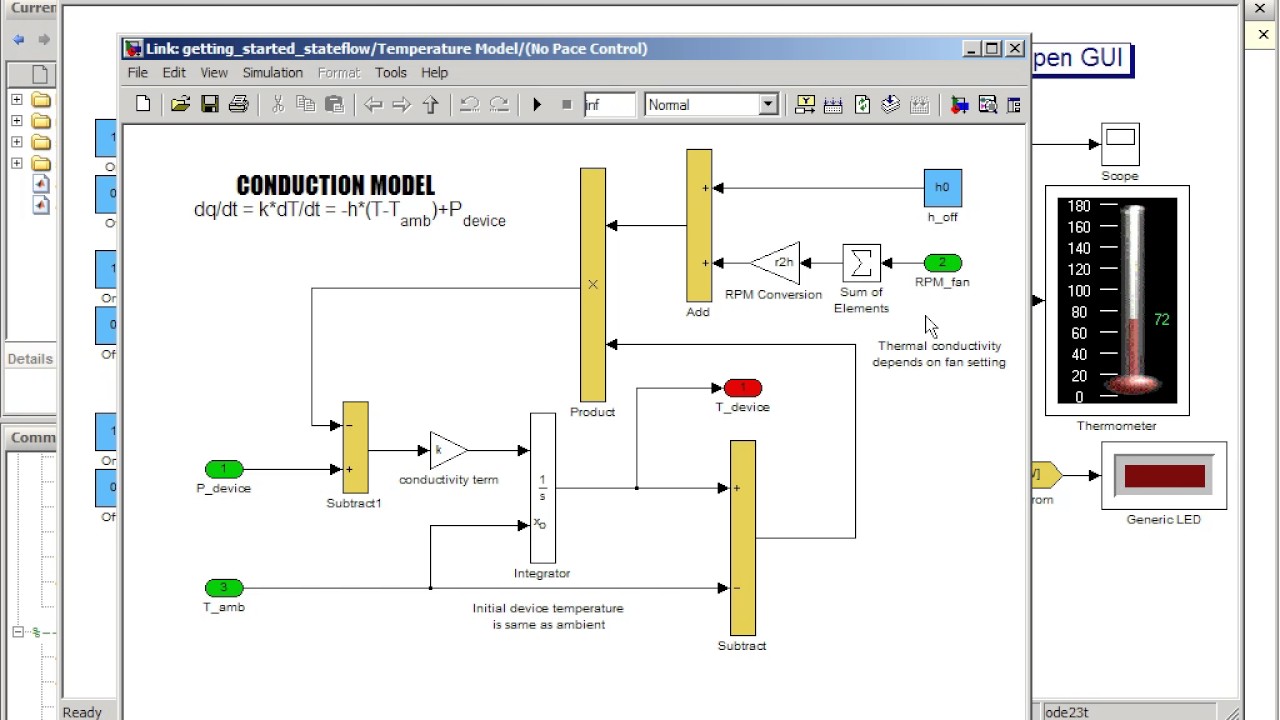Click the Thermometer gauge in background model
The height and width of the screenshot is (720, 1280).
[x=1117, y=300]
